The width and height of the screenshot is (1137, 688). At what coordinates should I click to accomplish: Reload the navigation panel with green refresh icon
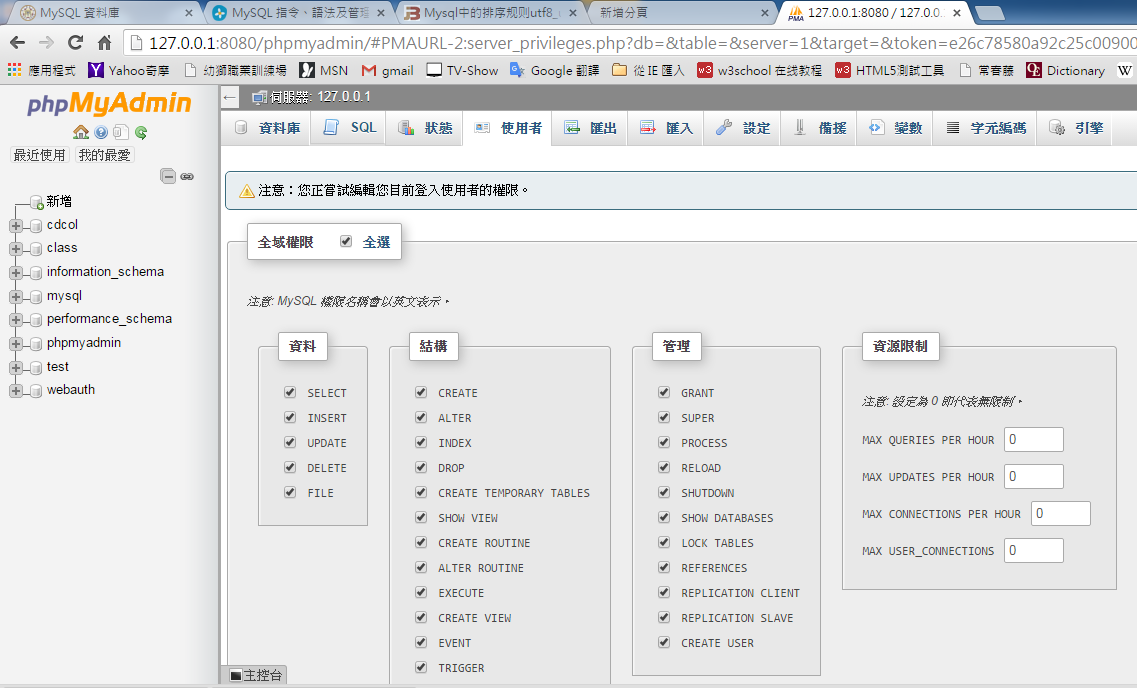pos(141,132)
